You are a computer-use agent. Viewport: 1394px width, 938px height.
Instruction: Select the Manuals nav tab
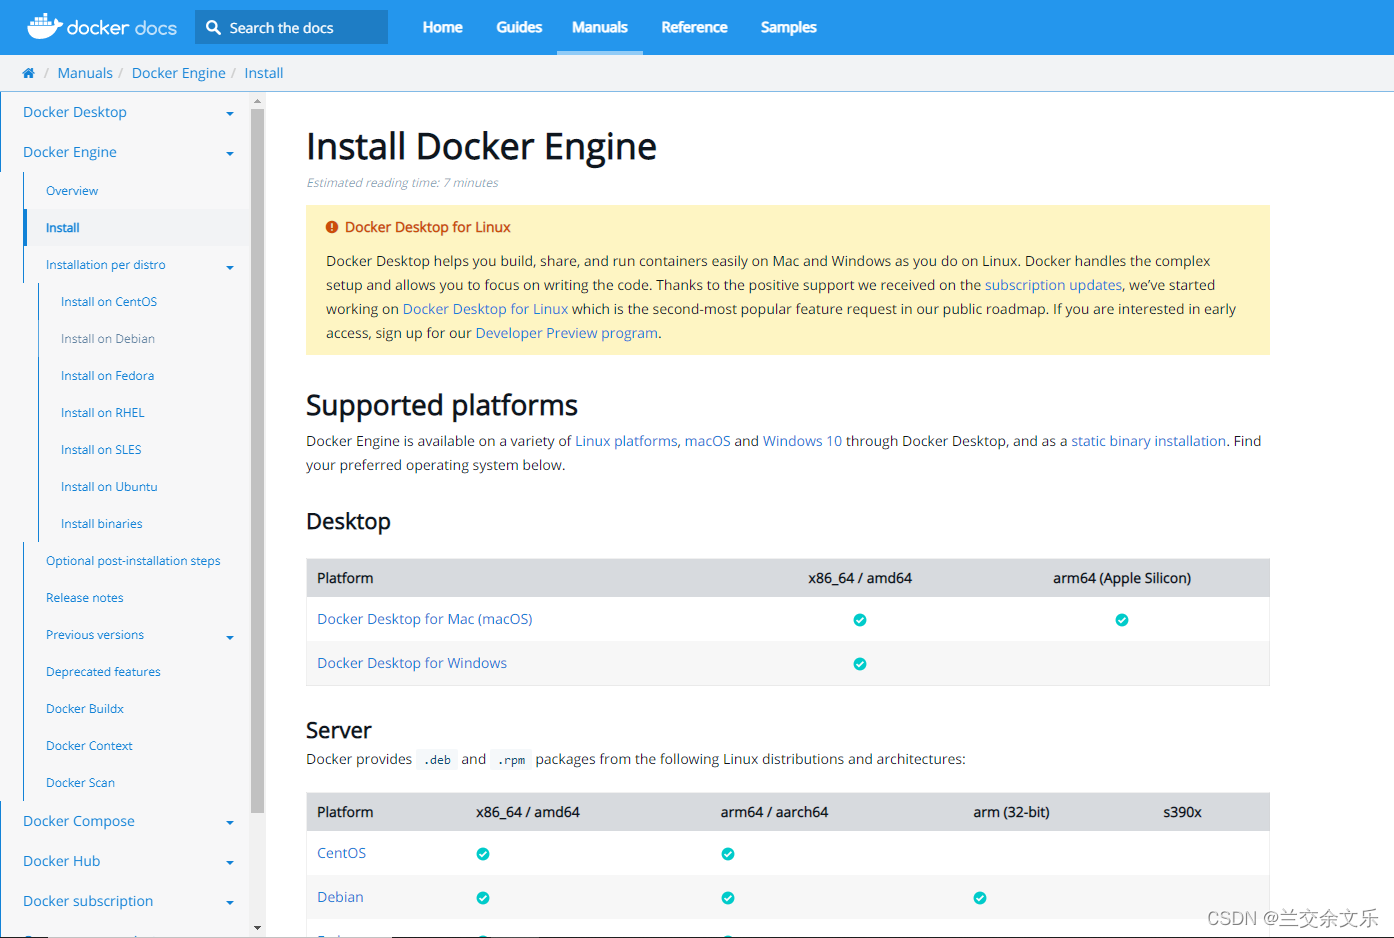[x=600, y=27]
